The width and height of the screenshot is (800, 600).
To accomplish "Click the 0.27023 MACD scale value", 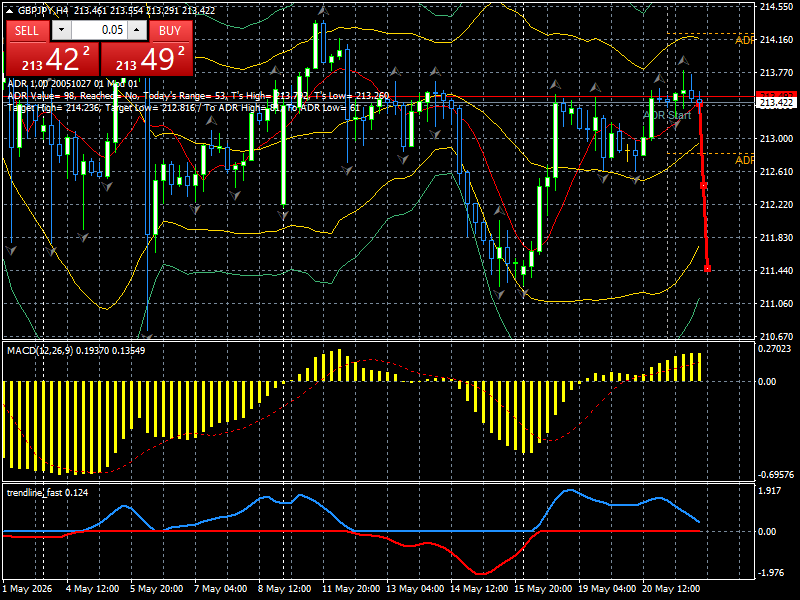I will pyautogui.click(x=774, y=349).
